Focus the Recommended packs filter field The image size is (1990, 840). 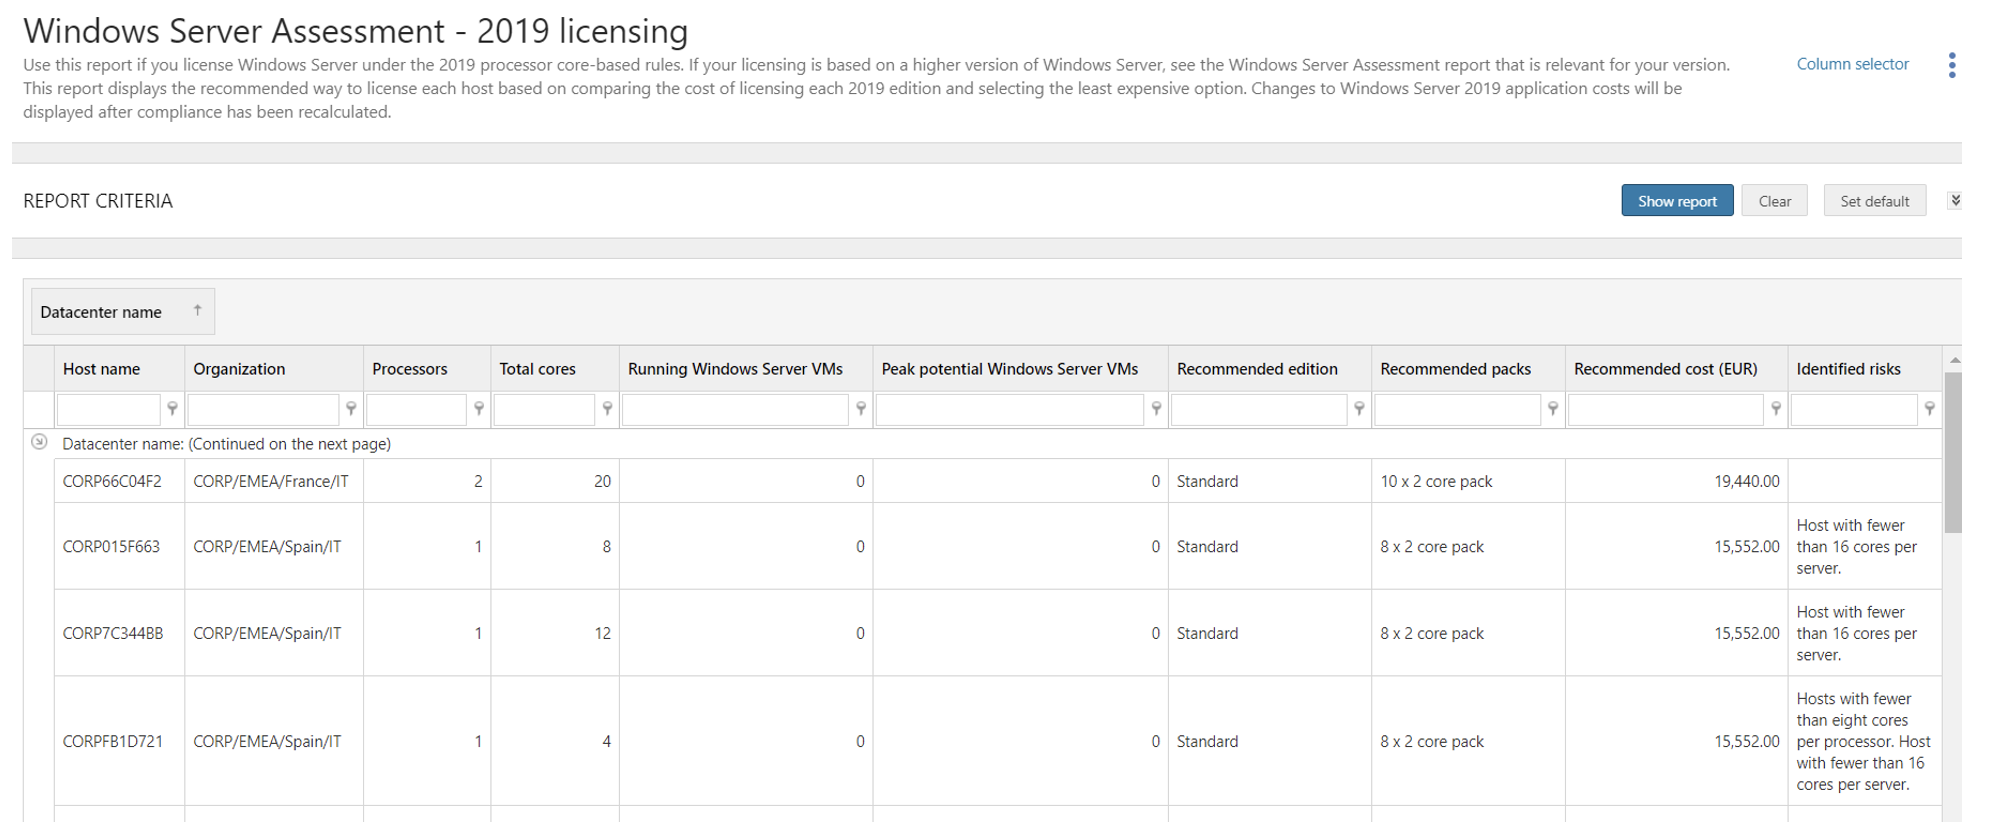tap(1458, 410)
